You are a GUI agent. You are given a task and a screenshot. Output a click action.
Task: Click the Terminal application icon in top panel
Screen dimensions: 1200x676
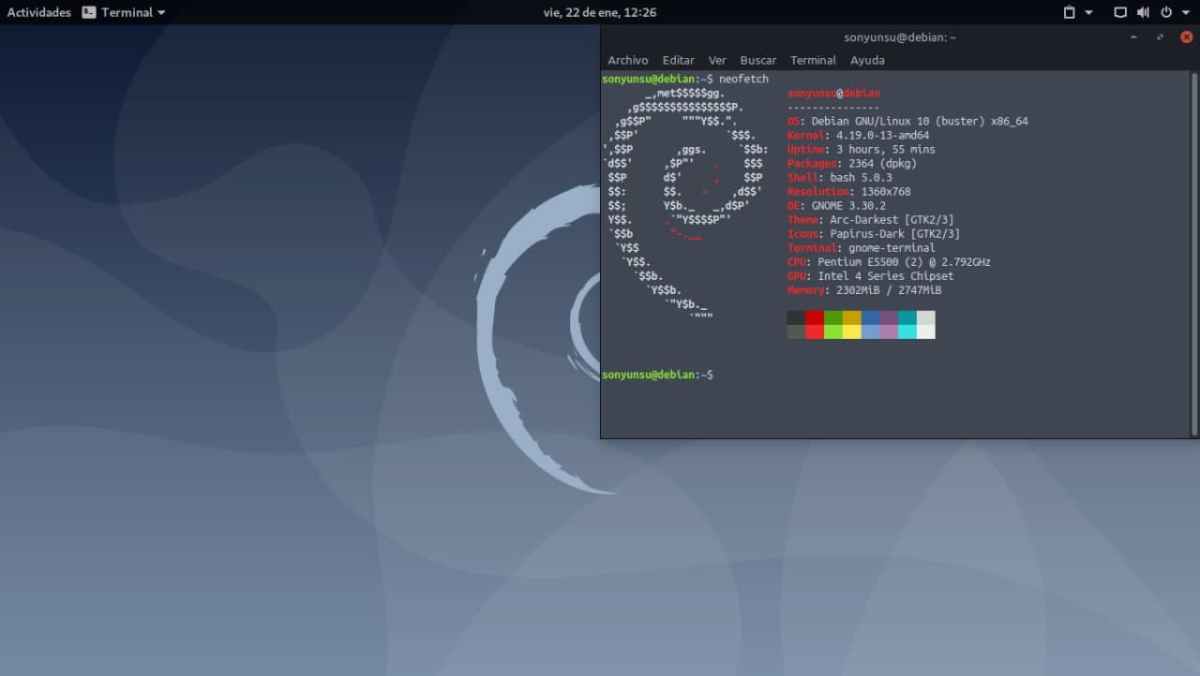click(x=89, y=12)
